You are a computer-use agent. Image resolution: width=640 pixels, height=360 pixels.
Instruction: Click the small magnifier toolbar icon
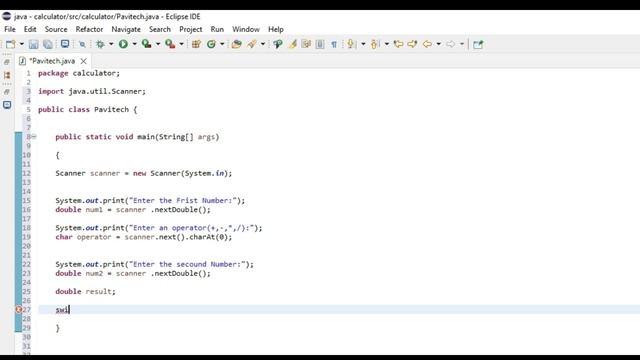(82, 44)
